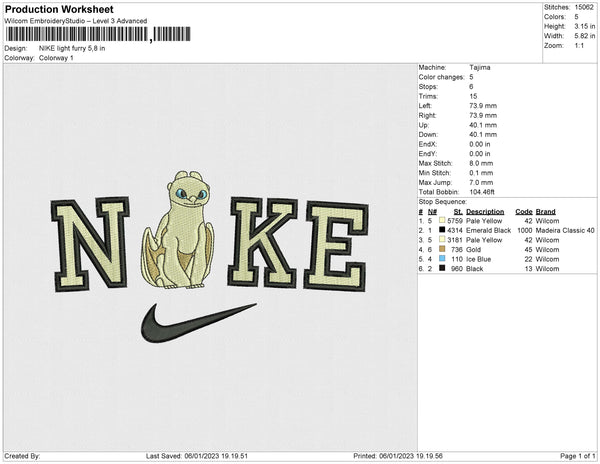Click the 'Color changes:' label
This screenshot has height=464, width=600.
click(441, 77)
